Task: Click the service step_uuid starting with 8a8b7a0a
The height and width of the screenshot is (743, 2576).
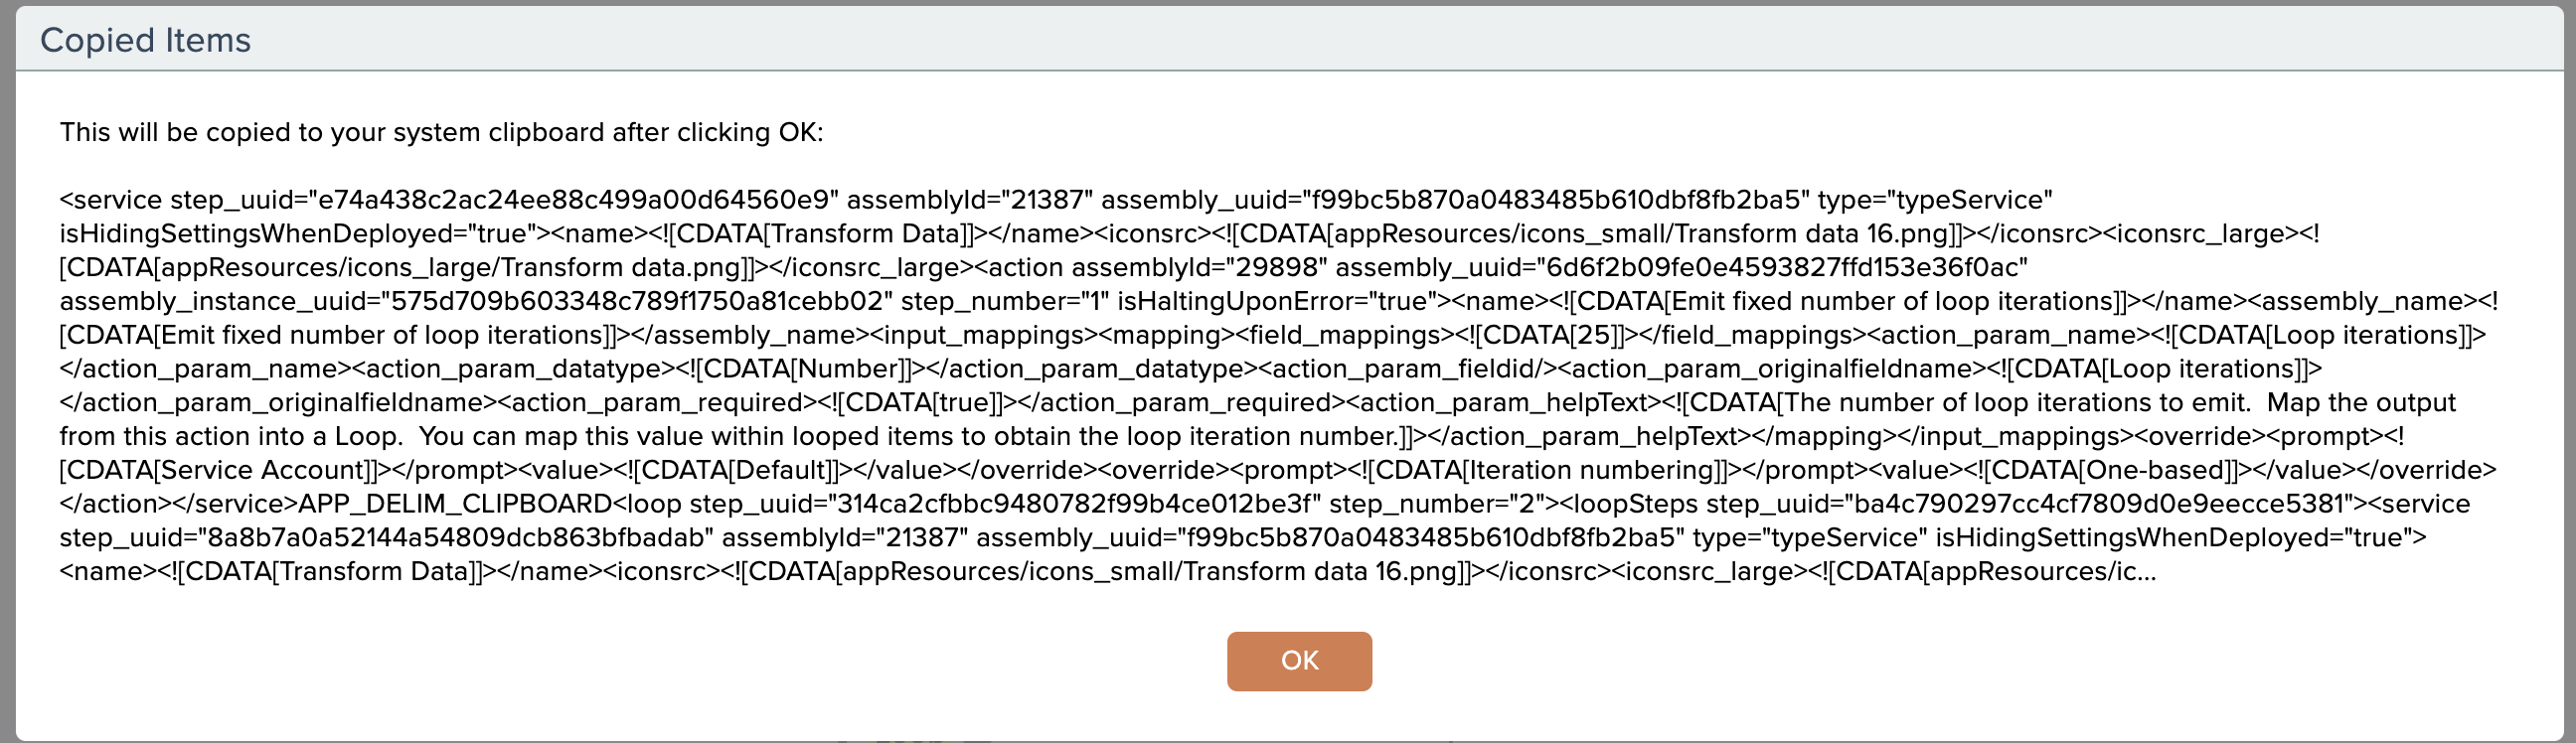Action: pos(460,538)
